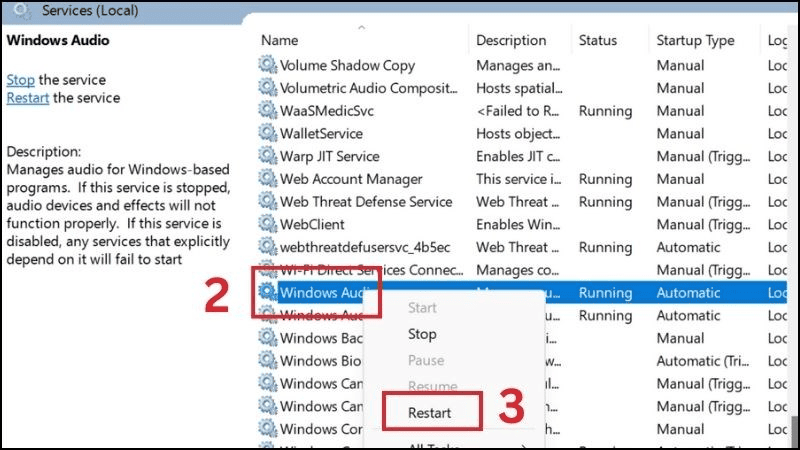Select the Volumetric Audio Compositor service row
The height and width of the screenshot is (450, 800).
[368, 88]
